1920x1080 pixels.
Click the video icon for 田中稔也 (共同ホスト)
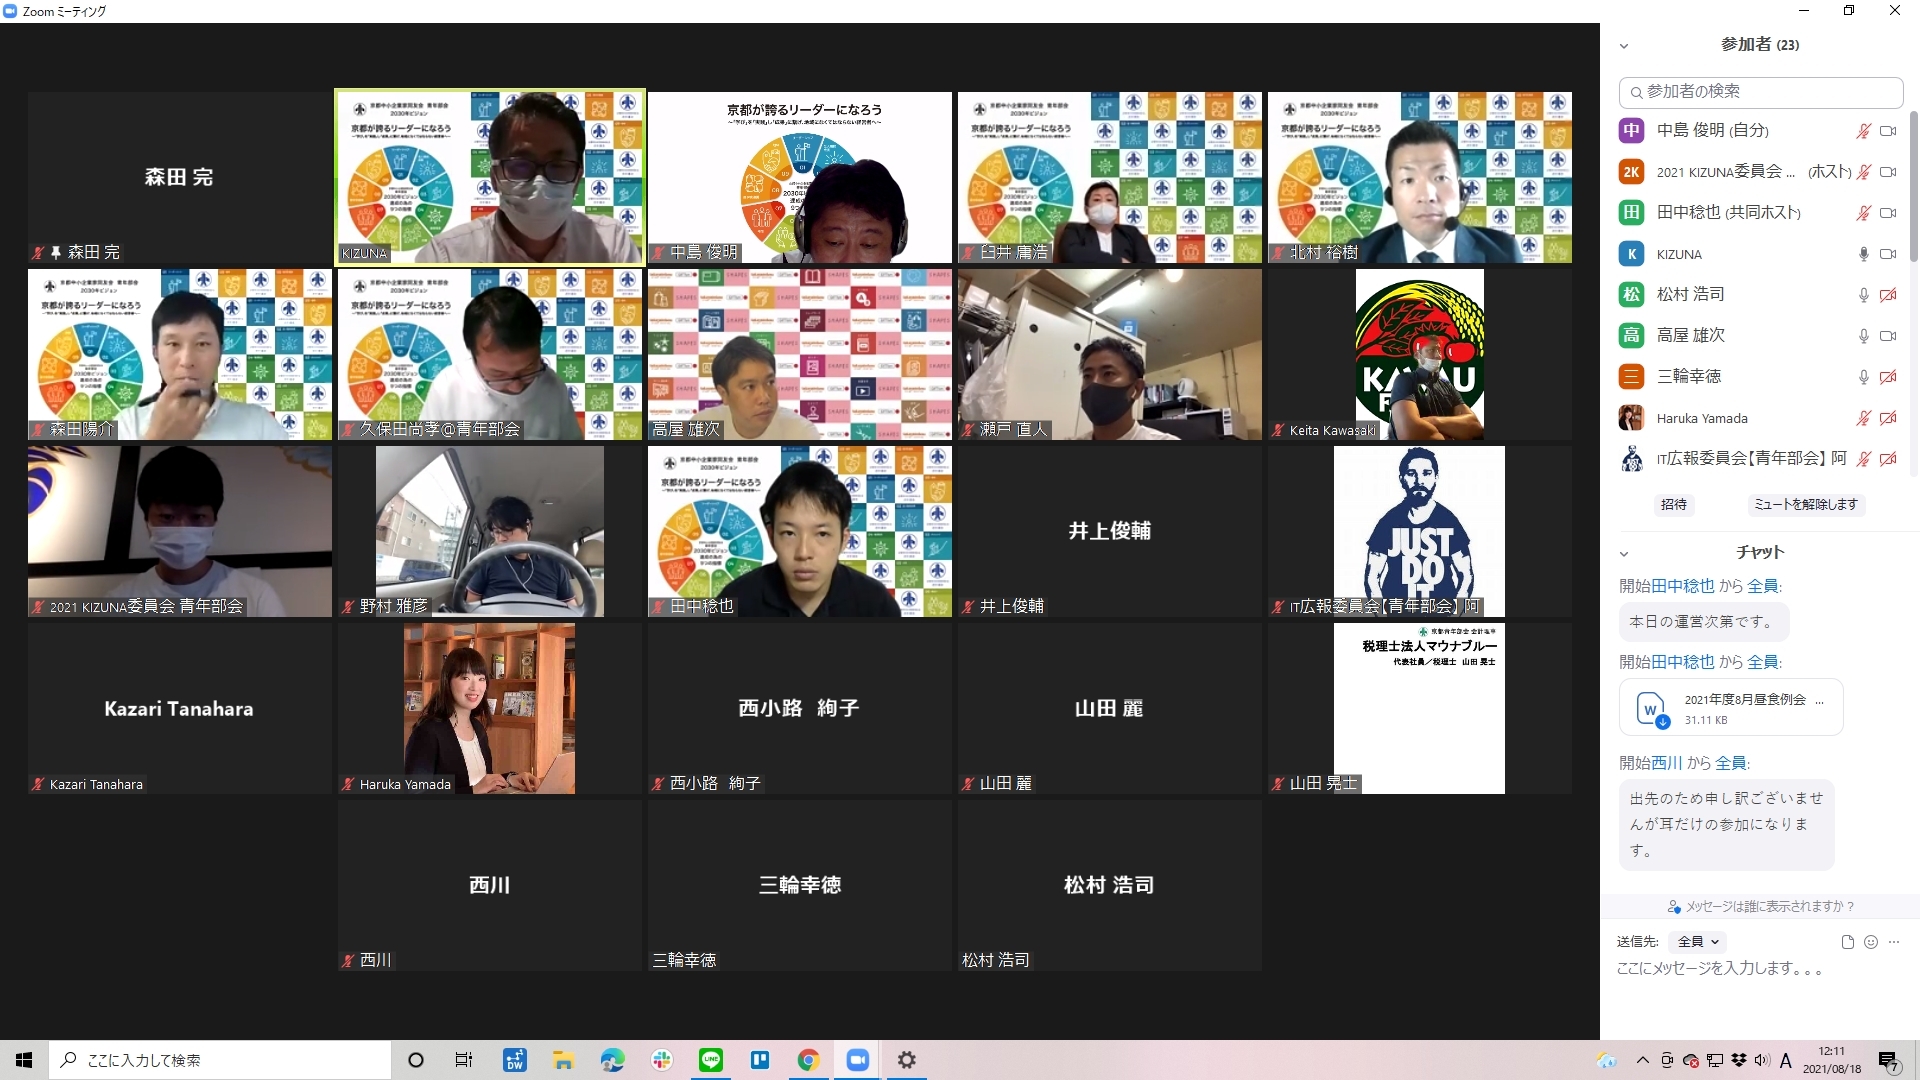pos(1888,213)
